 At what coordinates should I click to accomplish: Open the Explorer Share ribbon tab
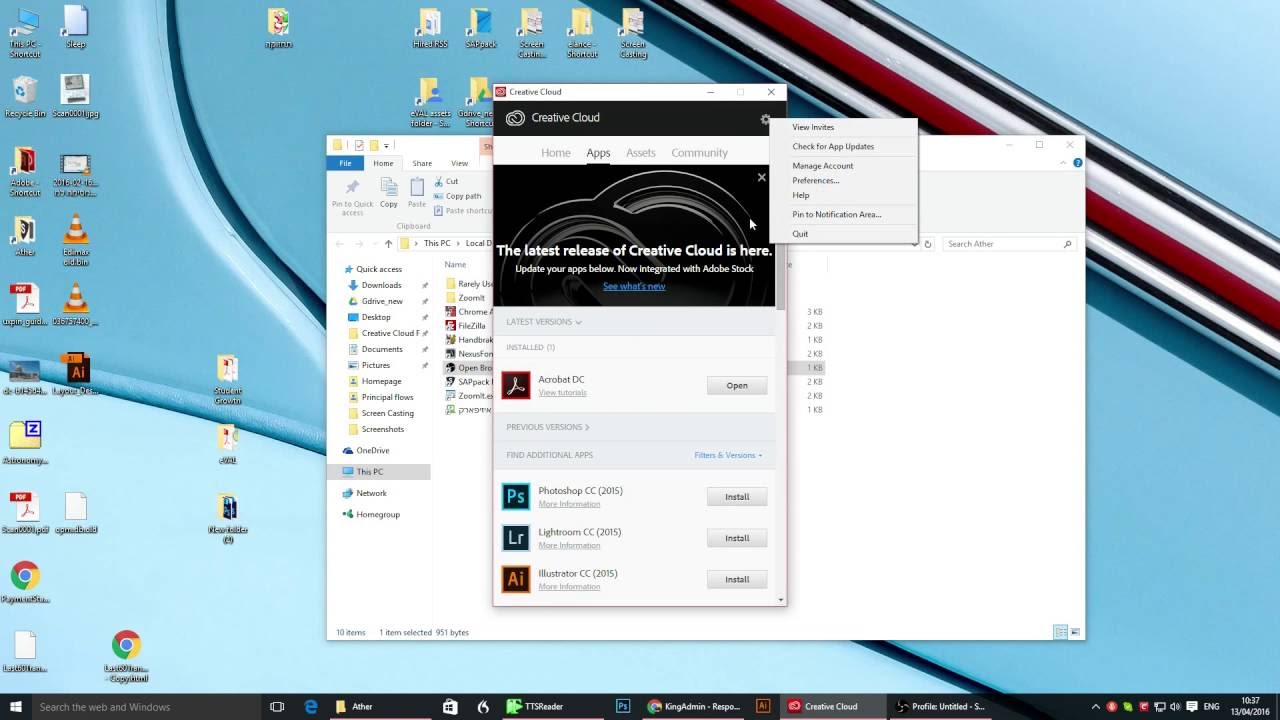(422, 163)
